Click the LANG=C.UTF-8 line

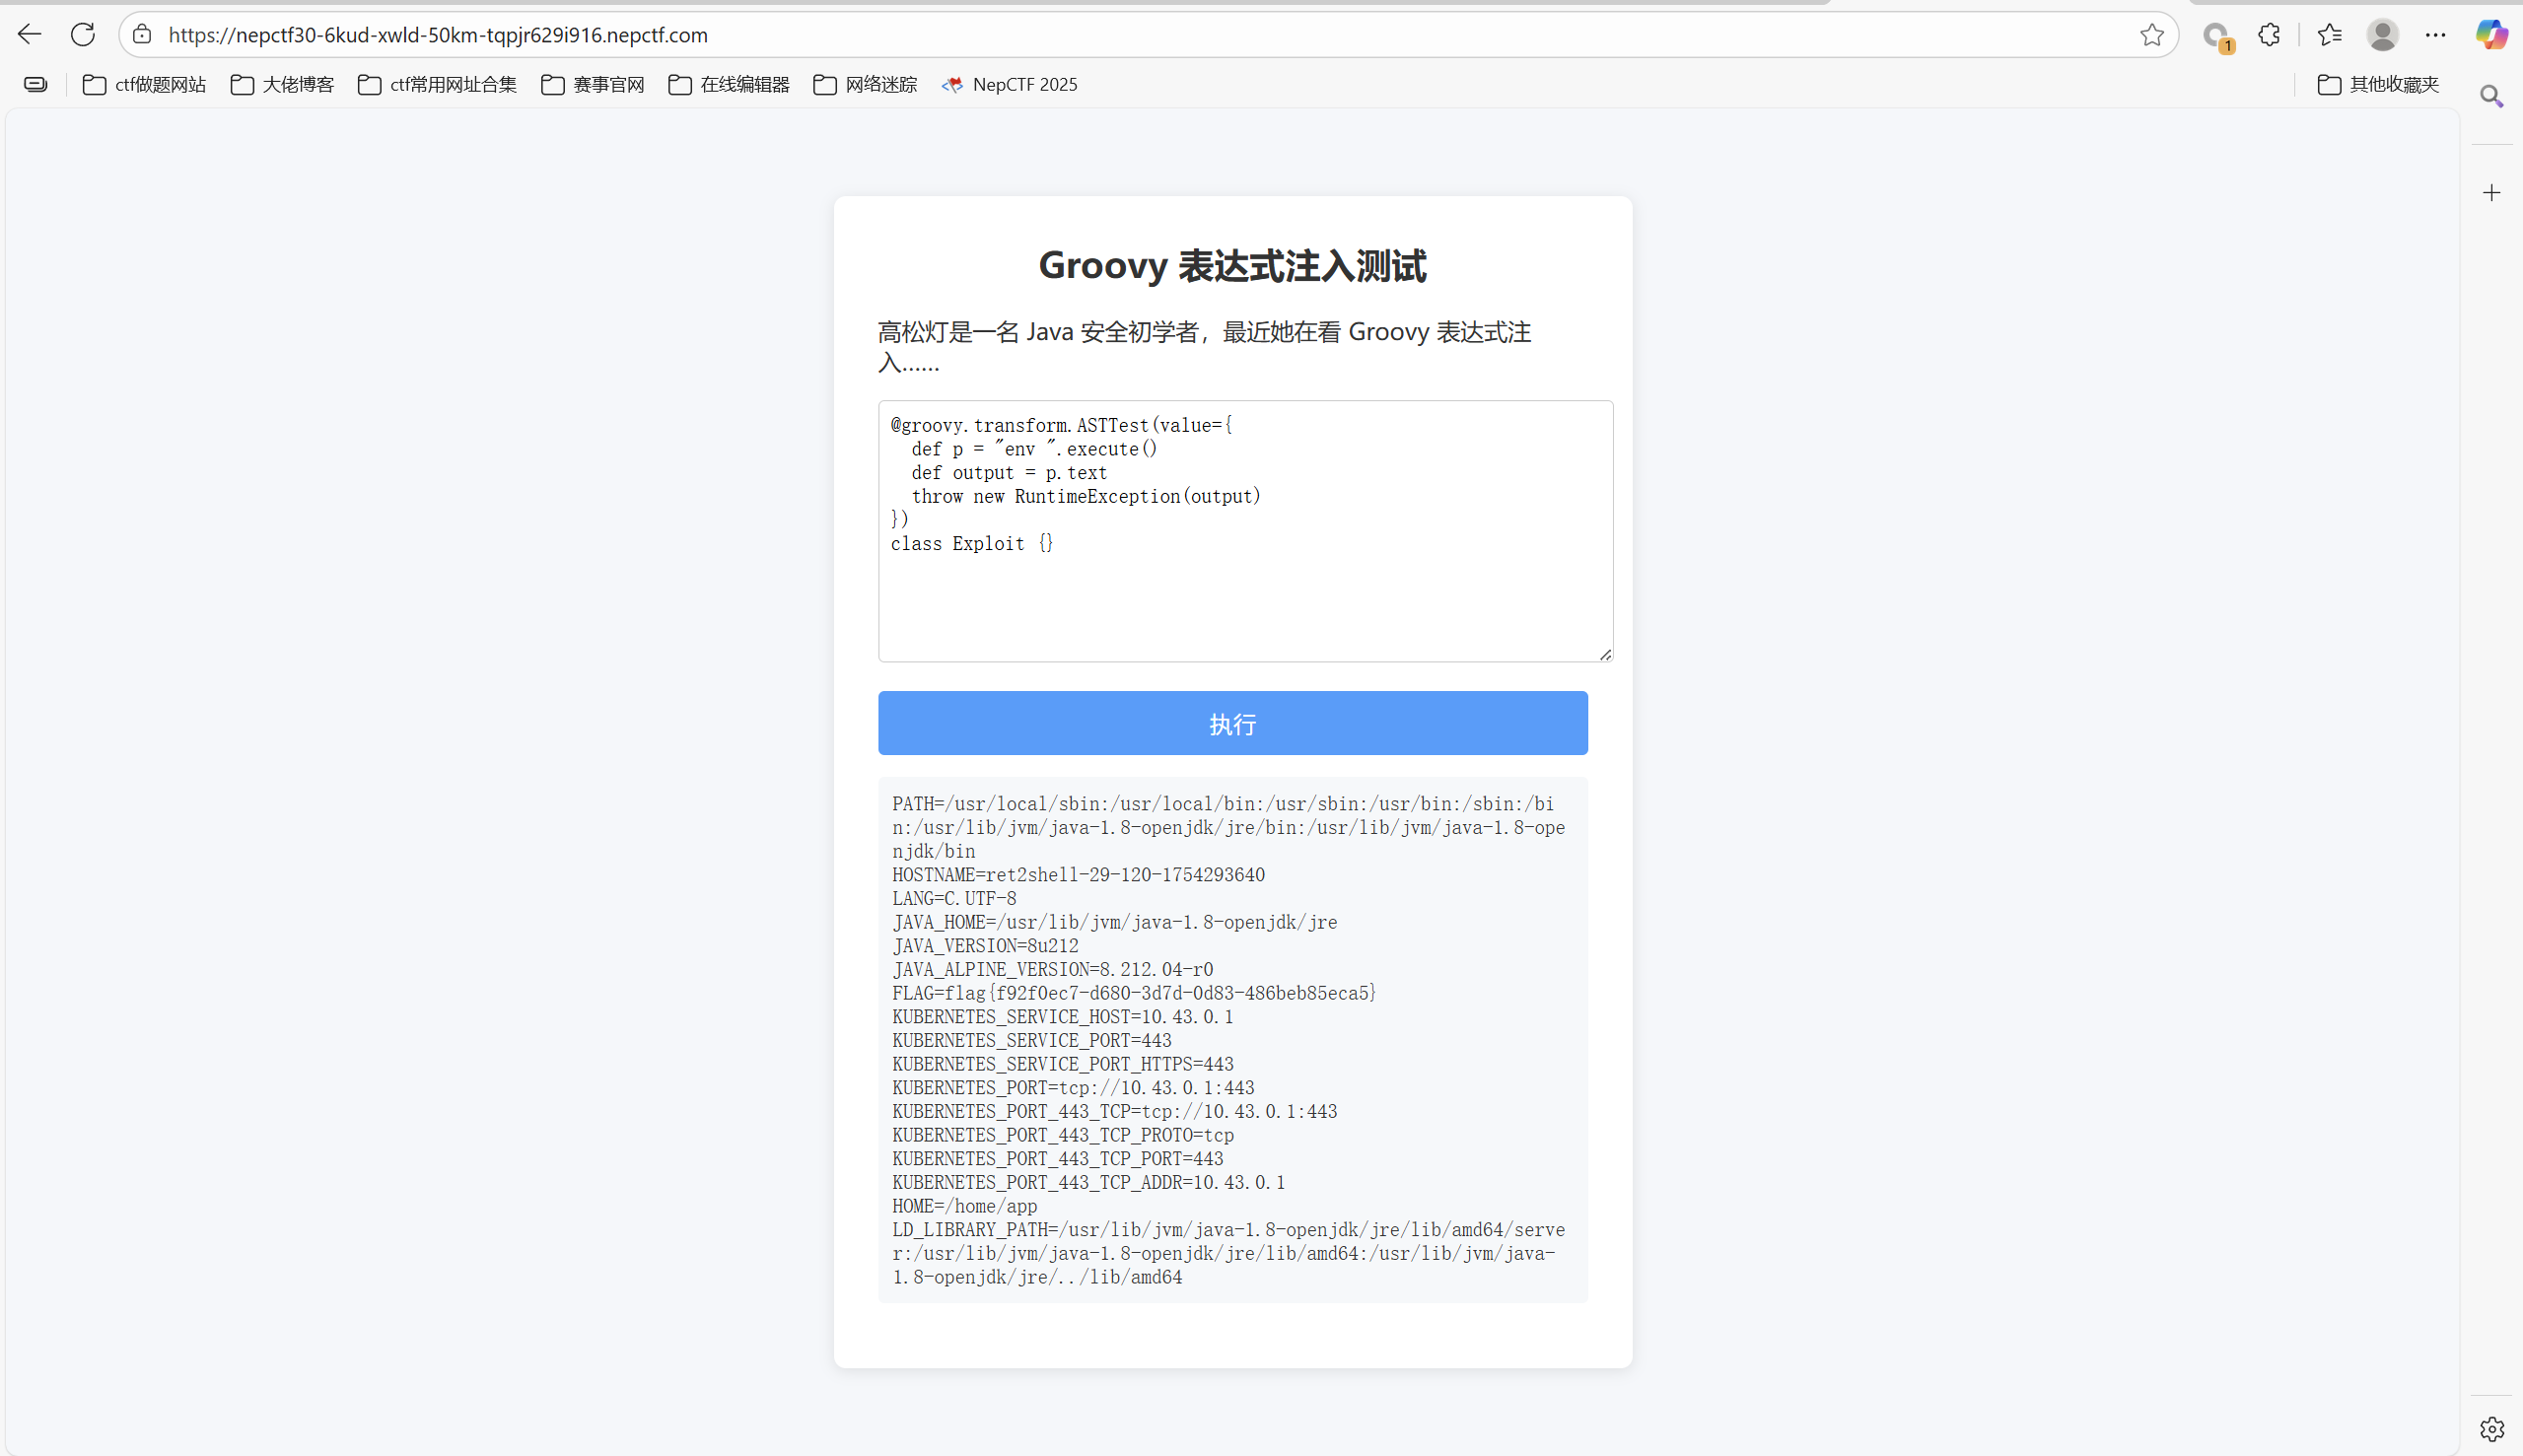954,899
